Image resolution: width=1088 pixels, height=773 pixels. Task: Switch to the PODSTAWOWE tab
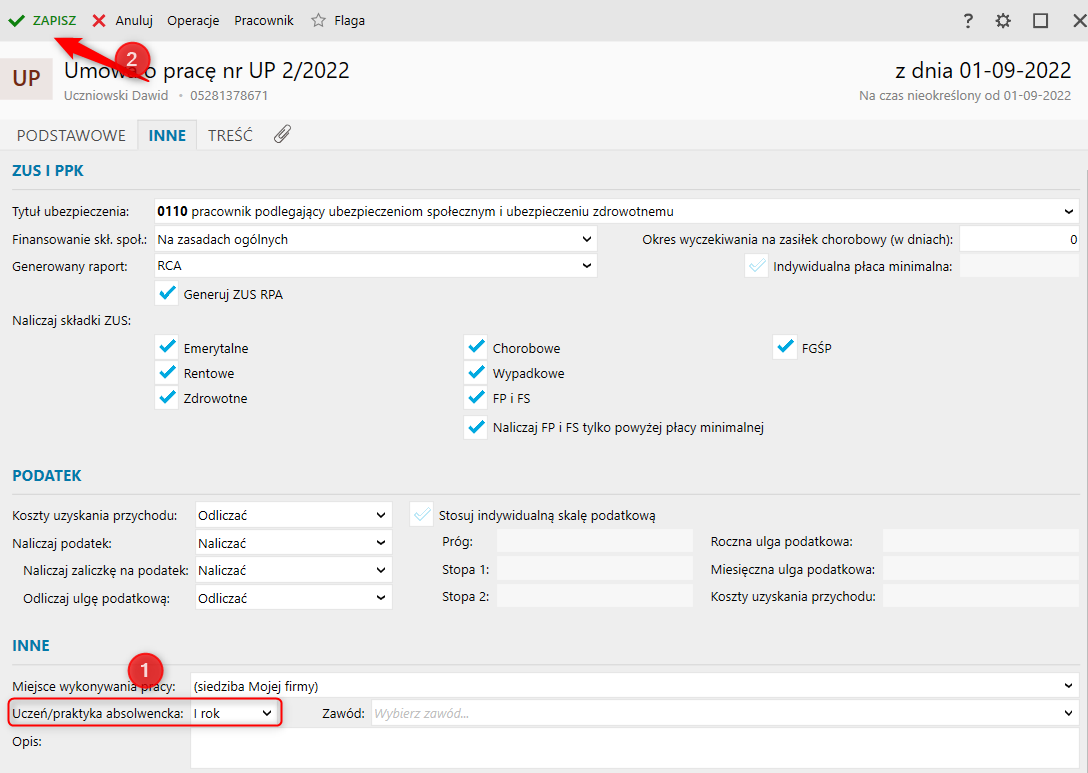tap(71, 135)
